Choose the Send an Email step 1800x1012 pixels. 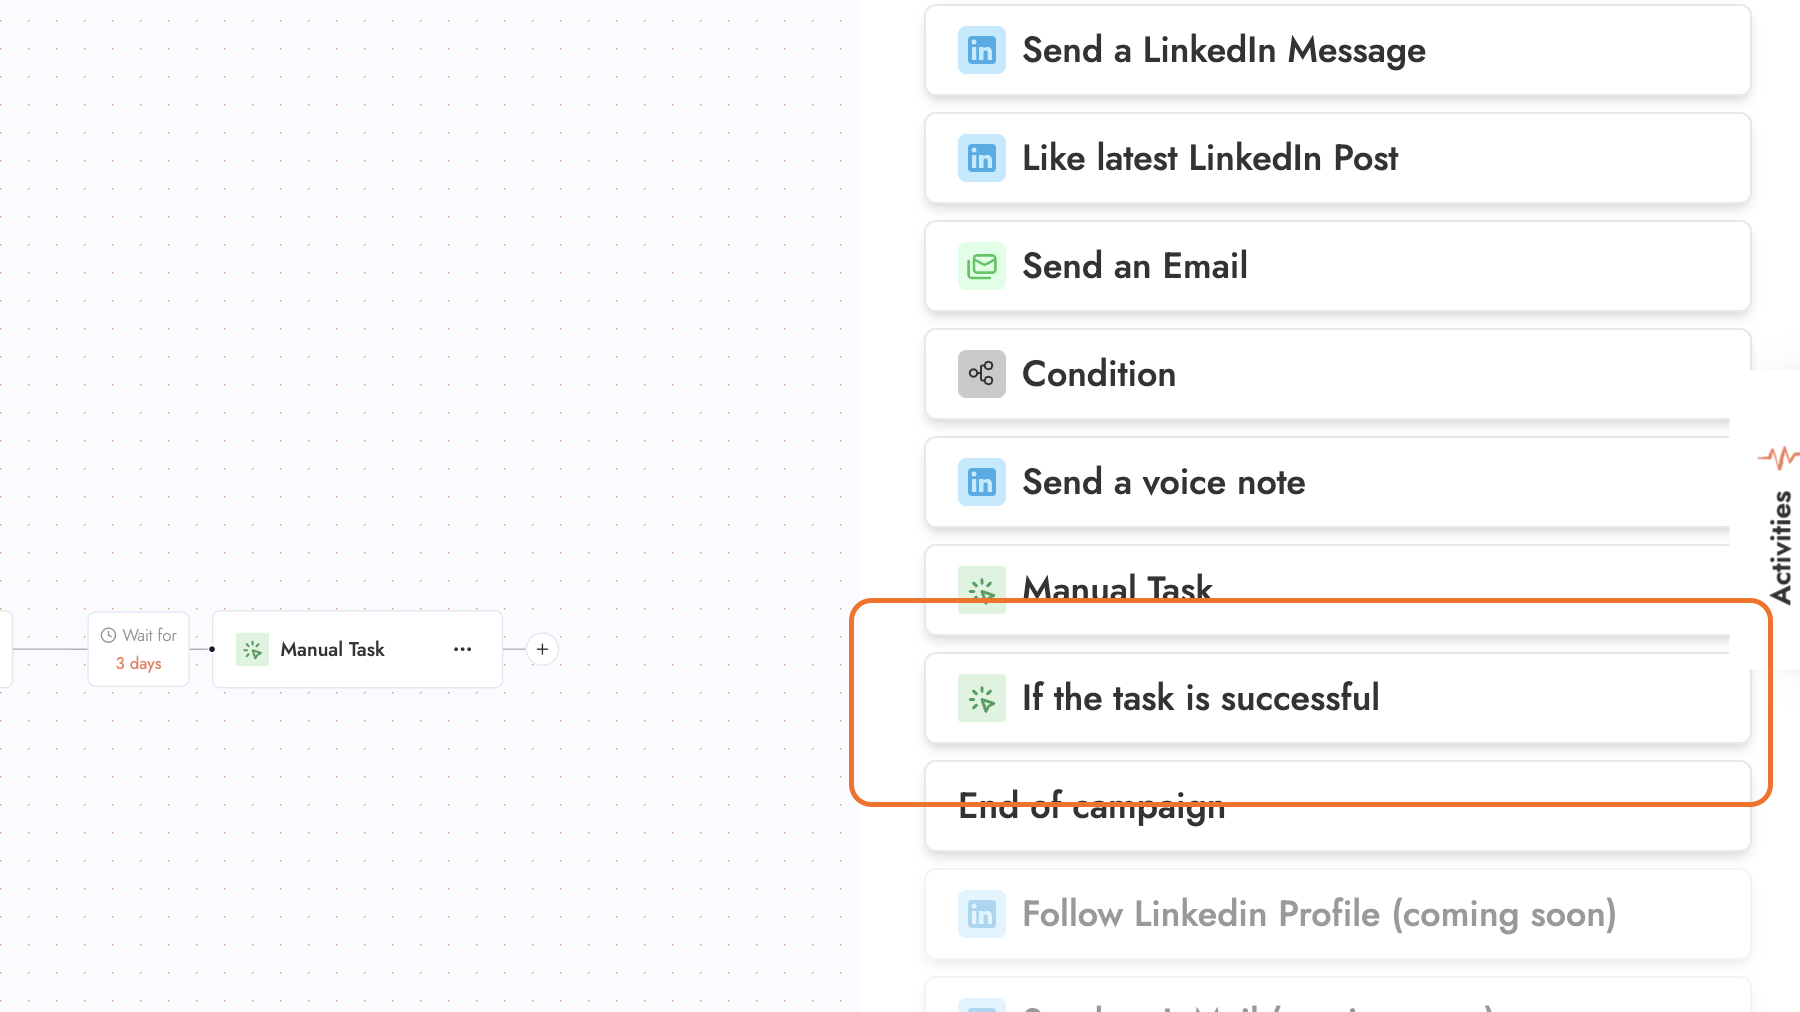(x=1337, y=266)
